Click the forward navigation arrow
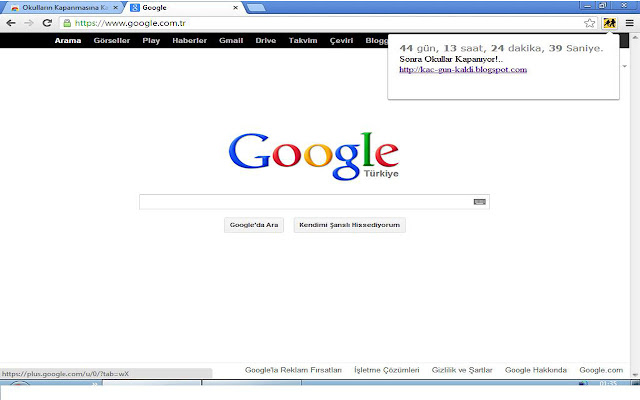The height and width of the screenshot is (400, 640). (x=29, y=23)
